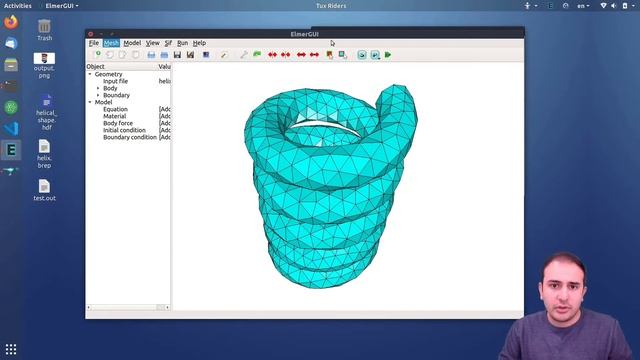Click the Wi-Fi network indicator
Viewport: 640px width, 360px height.
click(x=603, y=6)
